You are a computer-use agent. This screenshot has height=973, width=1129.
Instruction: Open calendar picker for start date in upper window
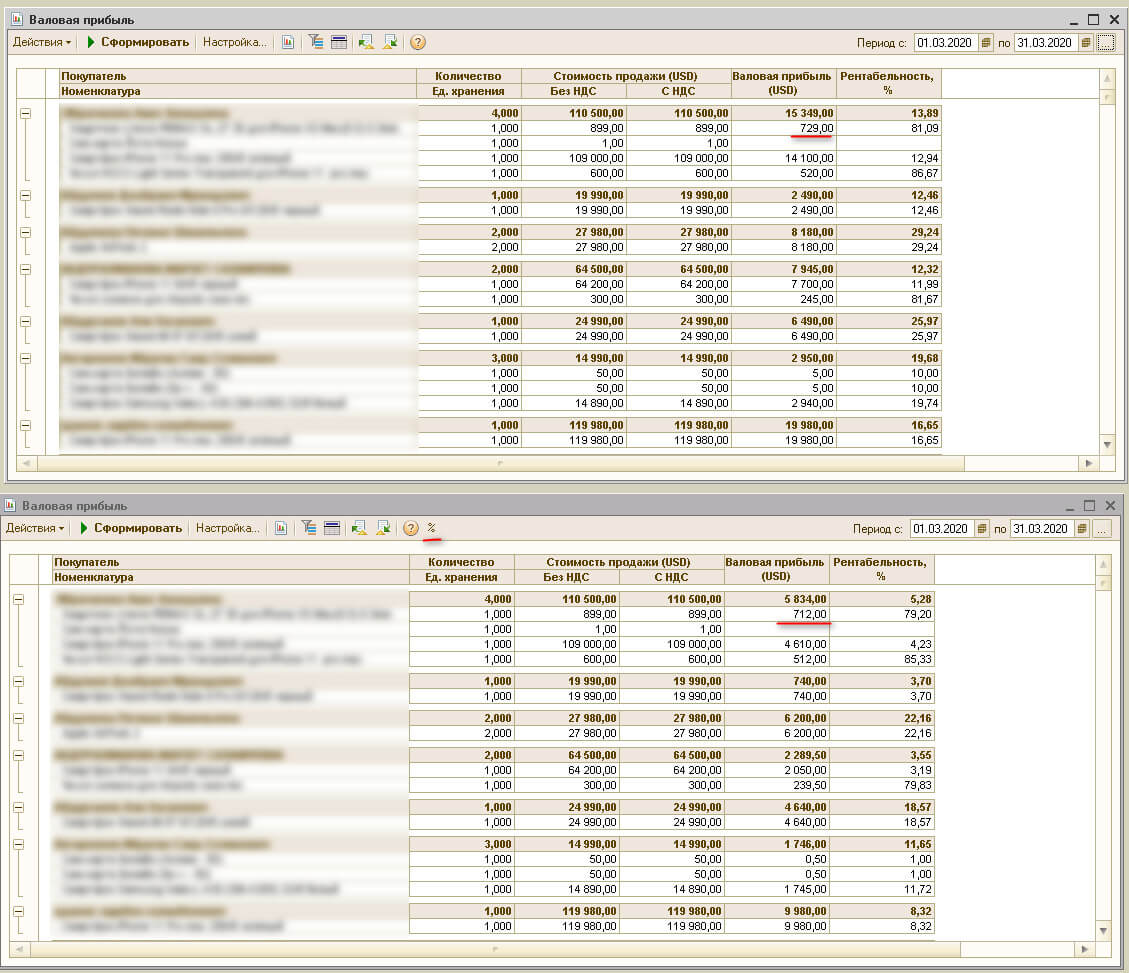(x=985, y=43)
